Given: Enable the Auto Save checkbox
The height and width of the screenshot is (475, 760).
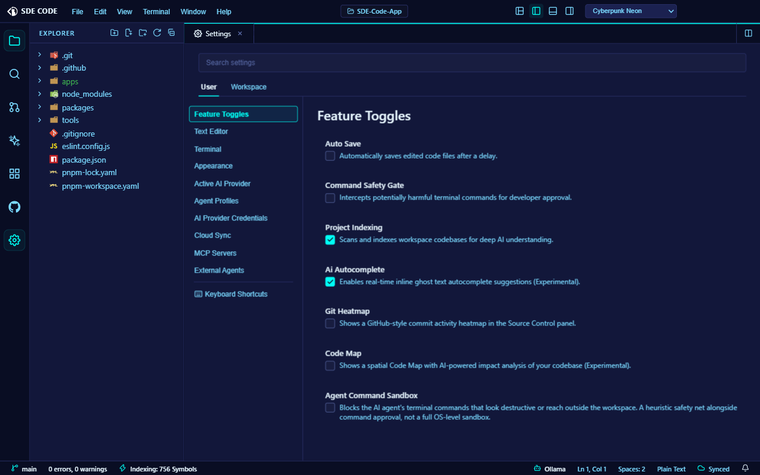Looking at the screenshot, I should coord(330,156).
